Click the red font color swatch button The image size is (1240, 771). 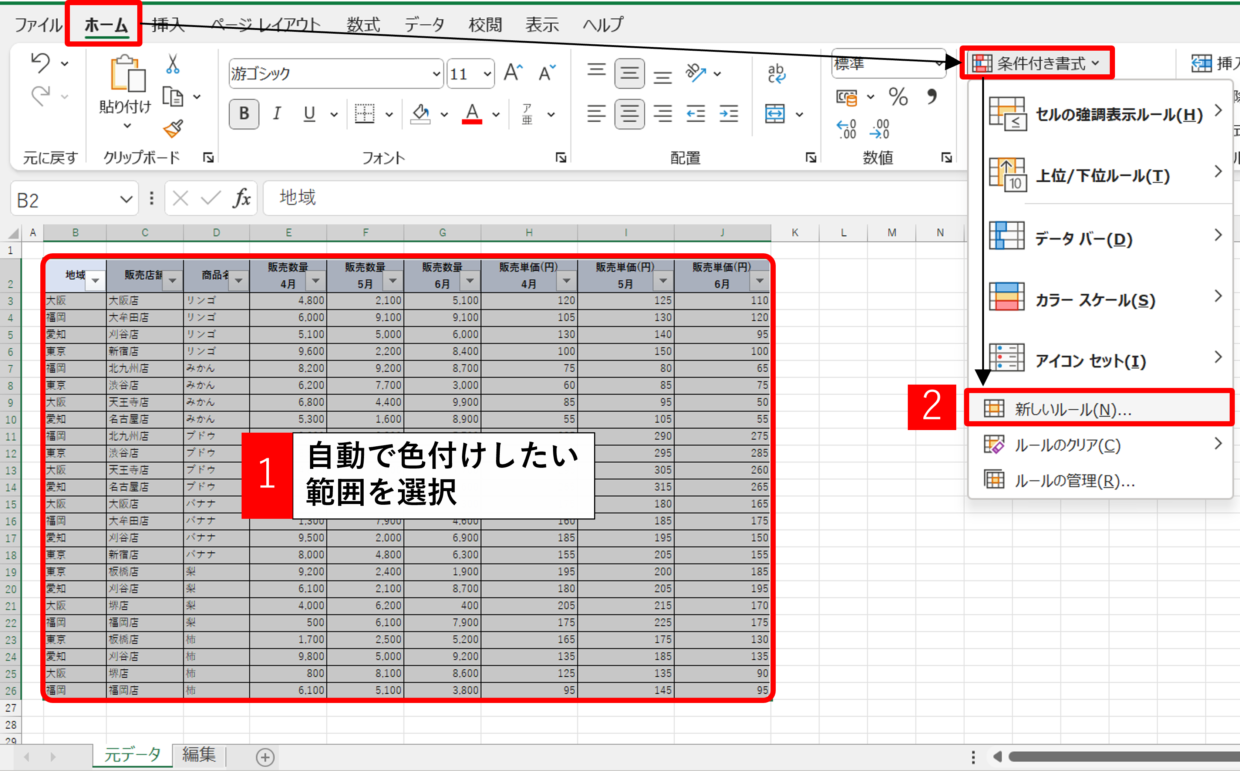tap(472, 113)
